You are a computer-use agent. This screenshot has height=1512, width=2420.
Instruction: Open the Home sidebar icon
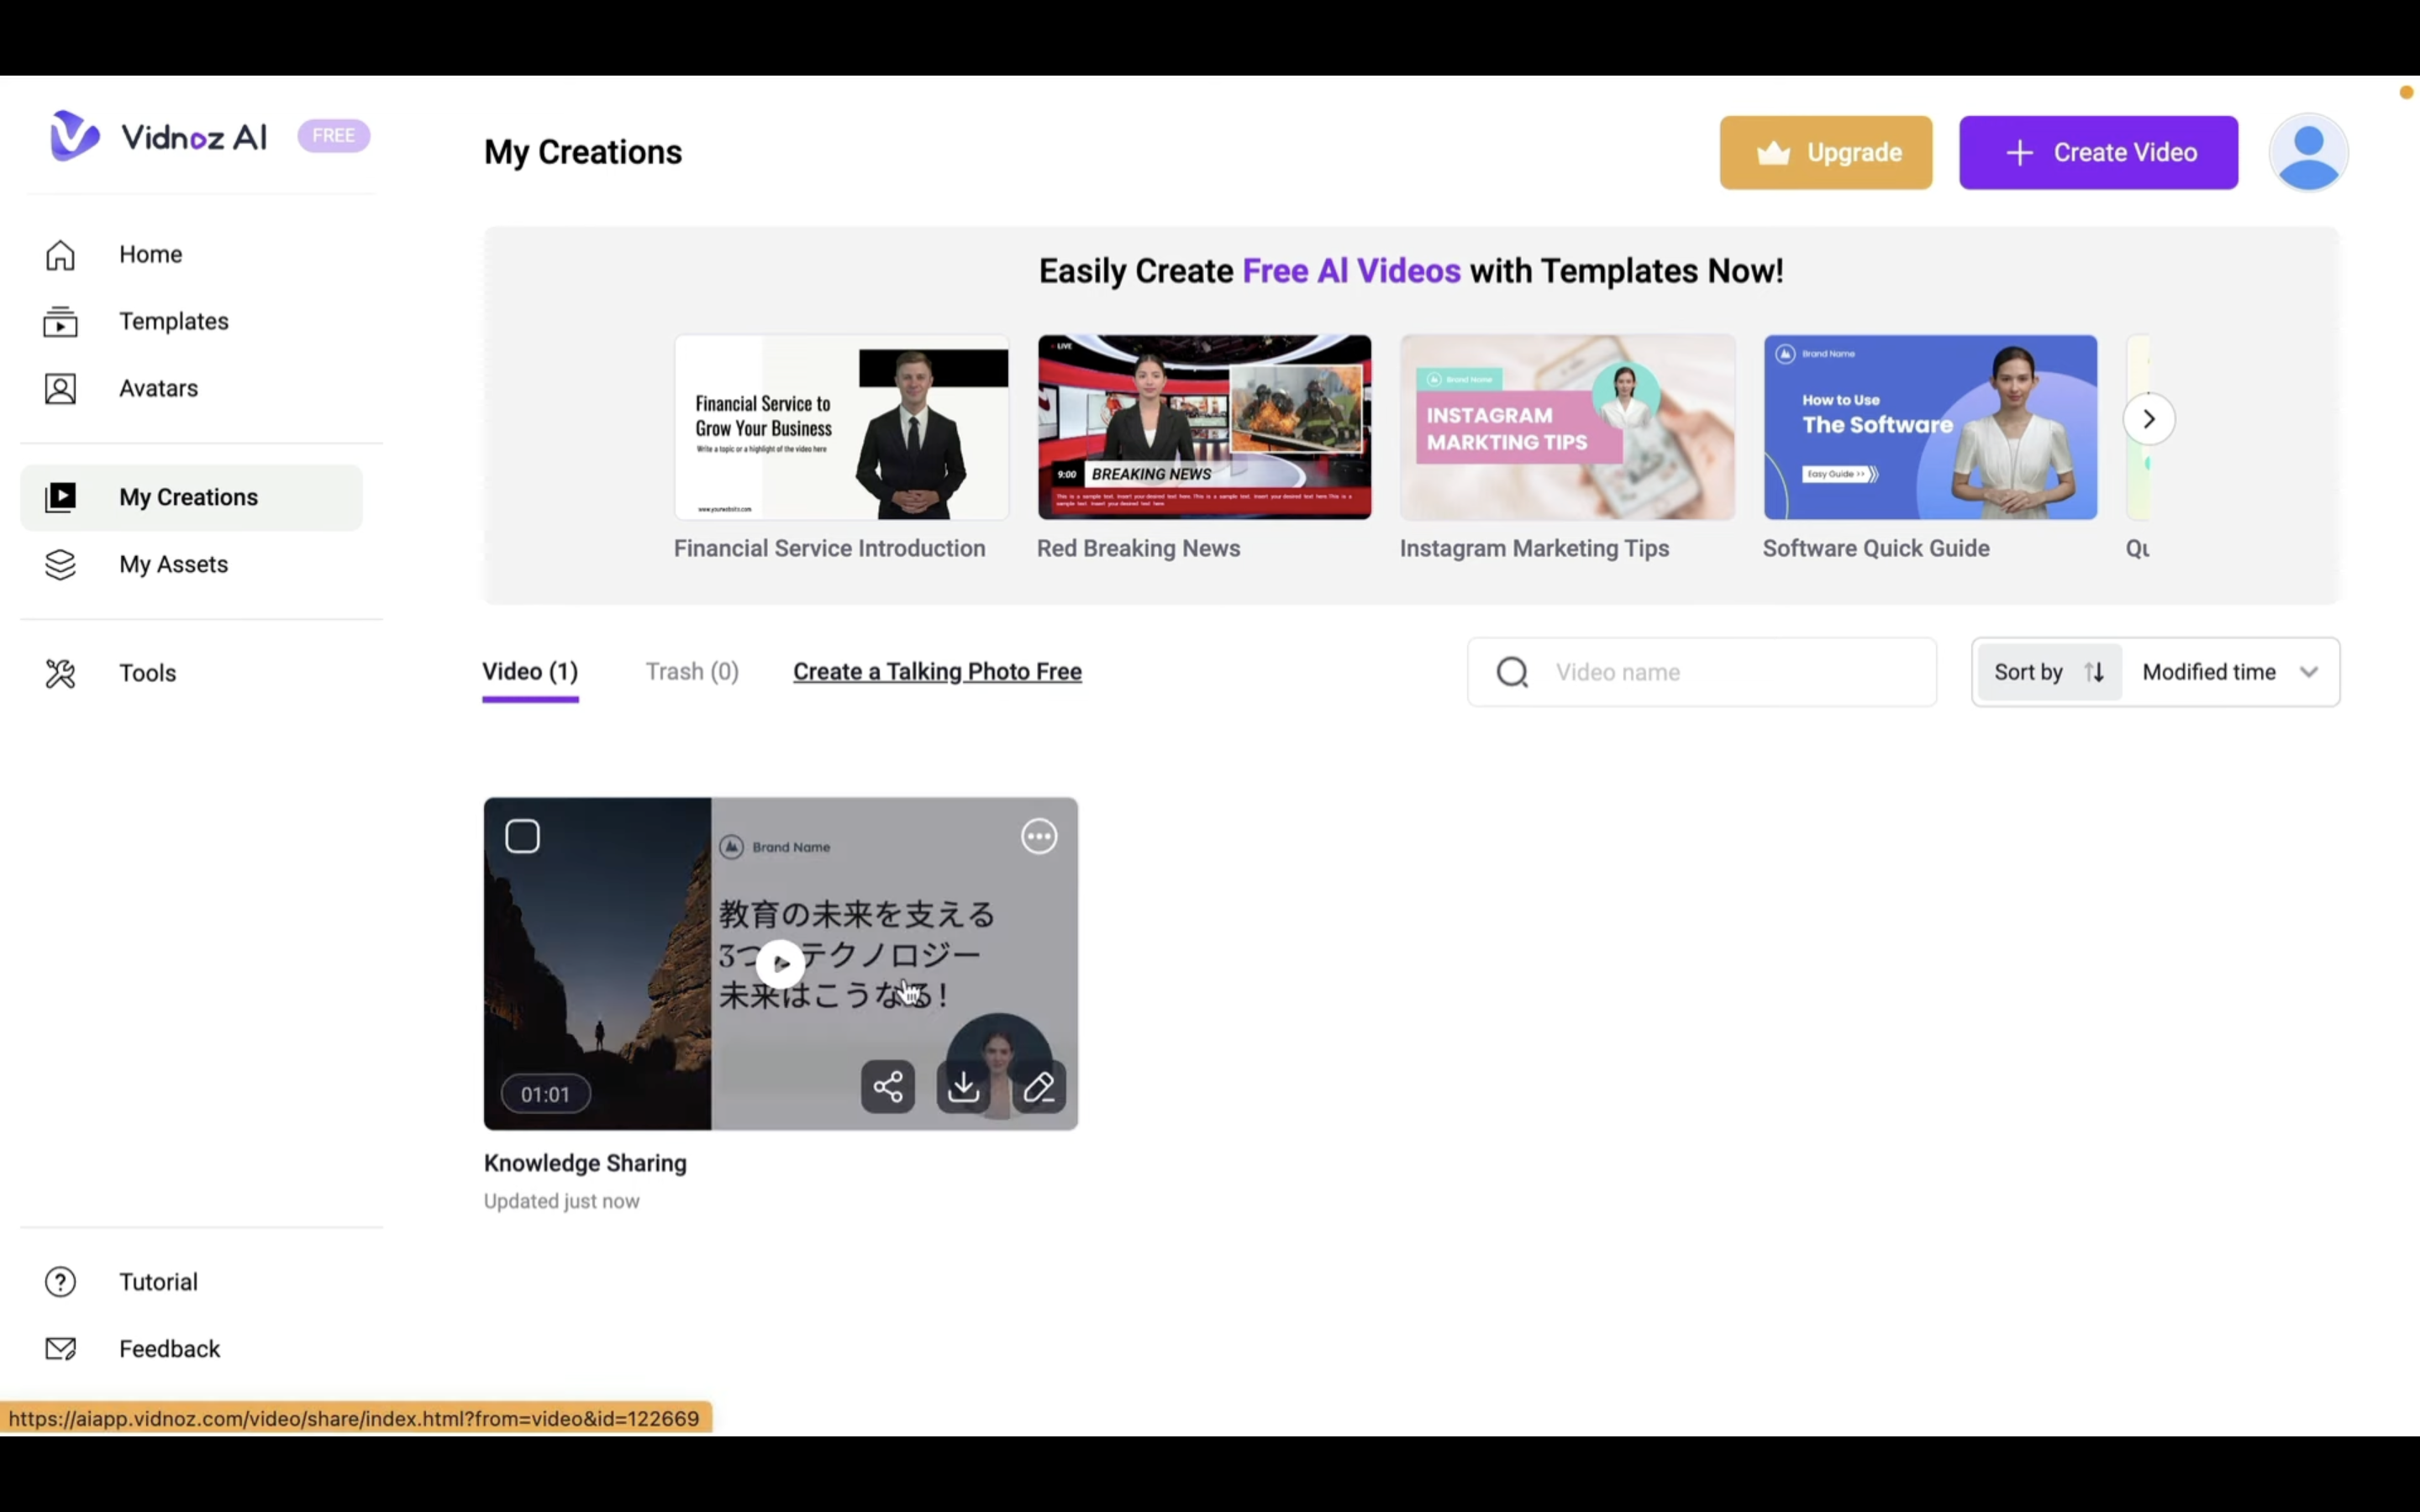(x=60, y=255)
